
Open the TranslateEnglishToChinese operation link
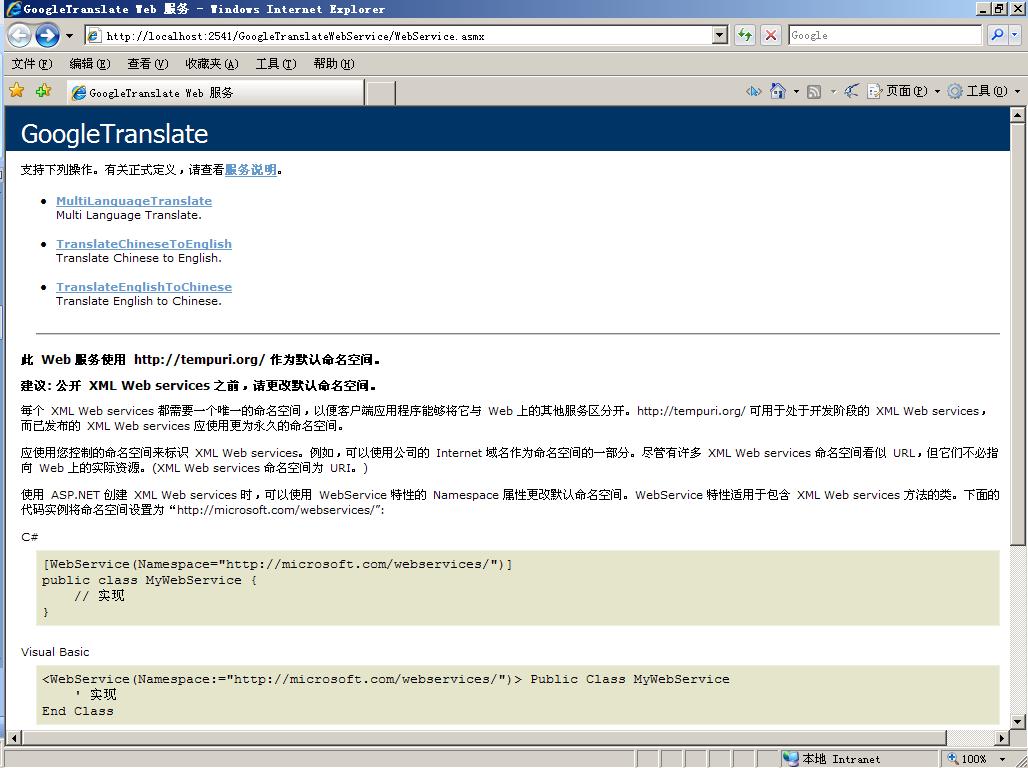click(144, 287)
